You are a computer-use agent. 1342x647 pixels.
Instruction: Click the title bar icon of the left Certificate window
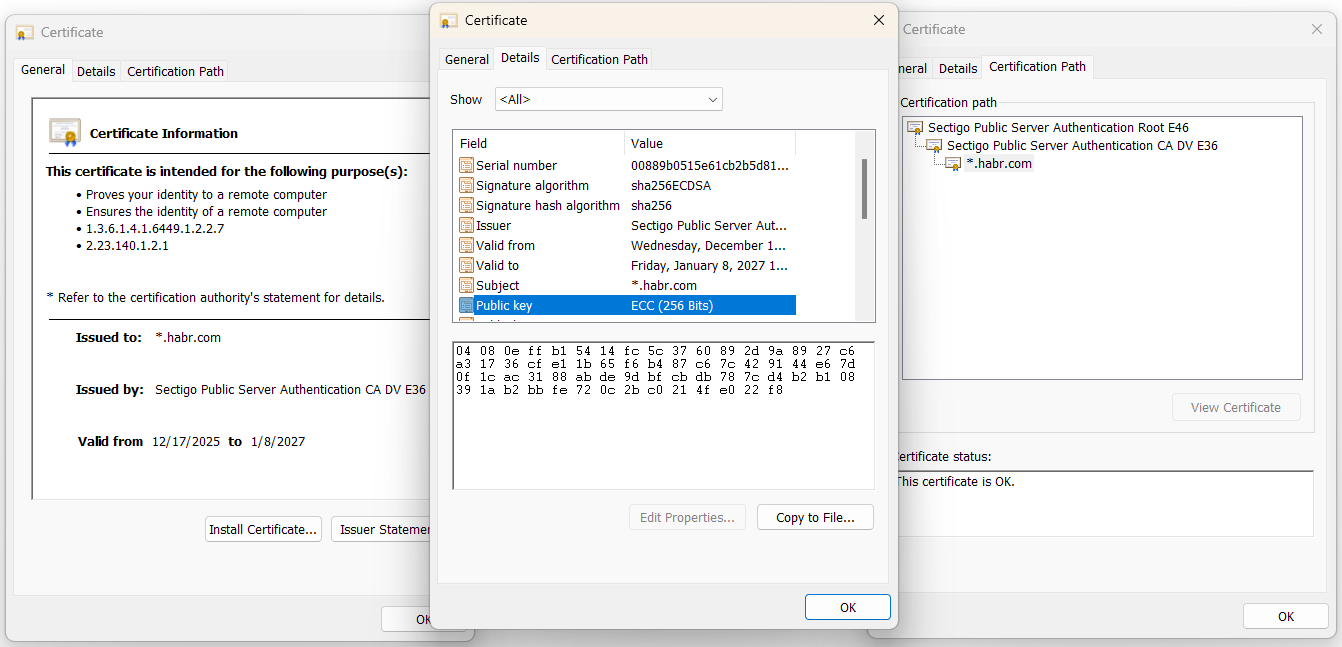tap(25, 32)
